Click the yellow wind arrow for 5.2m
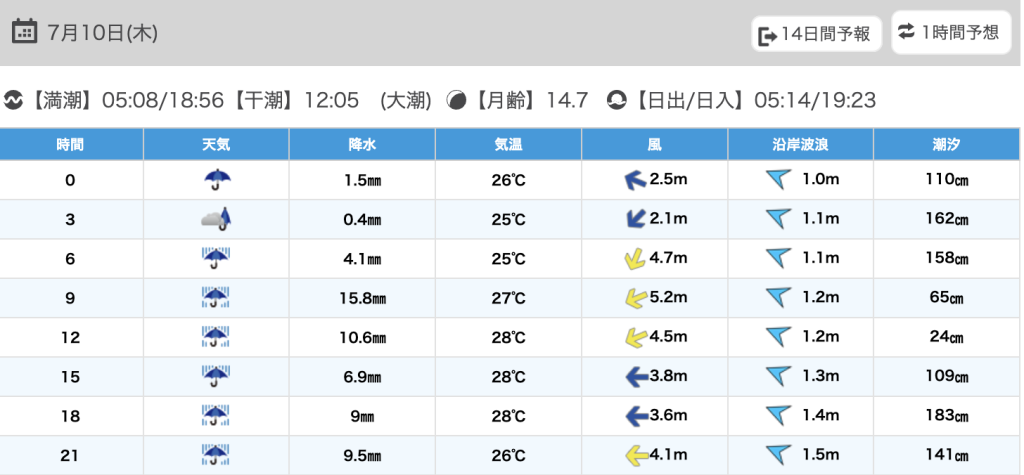Screen dimensions: 1024x475 click(634, 298)
